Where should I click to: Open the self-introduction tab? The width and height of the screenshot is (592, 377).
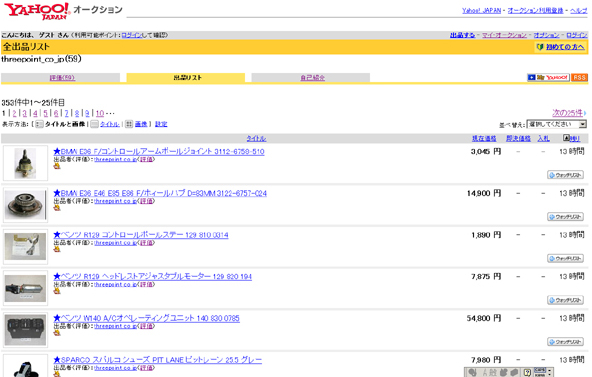point(313,78)
